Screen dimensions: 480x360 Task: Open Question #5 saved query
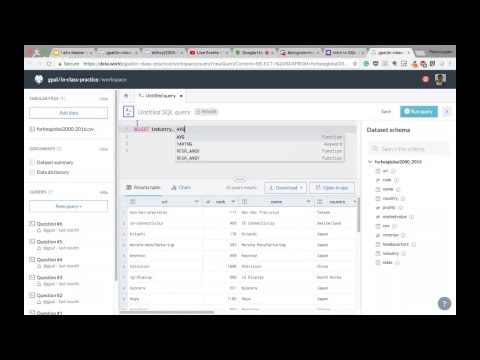(49, 242)
